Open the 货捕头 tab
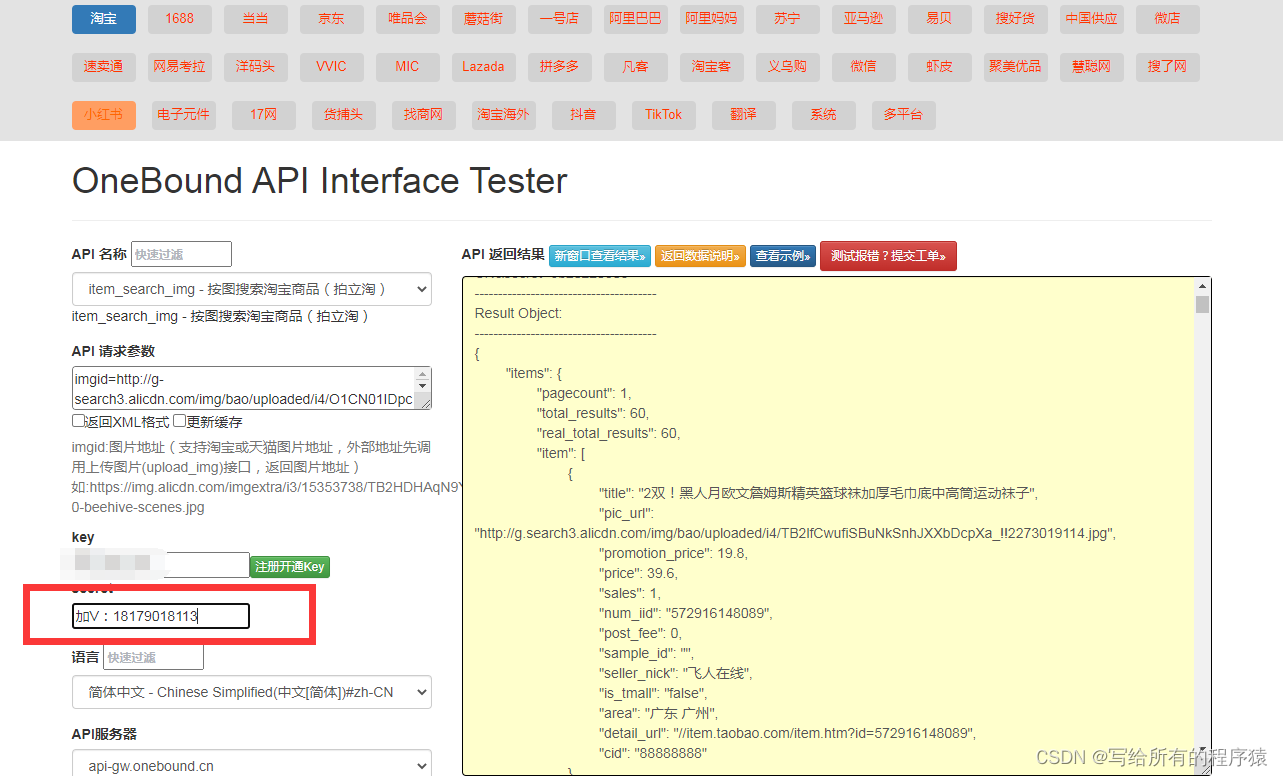 (344, 115)
